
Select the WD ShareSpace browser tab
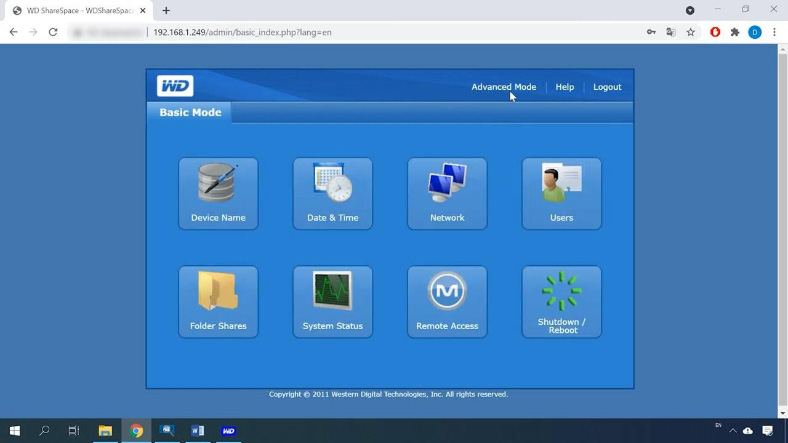point(78,11)
